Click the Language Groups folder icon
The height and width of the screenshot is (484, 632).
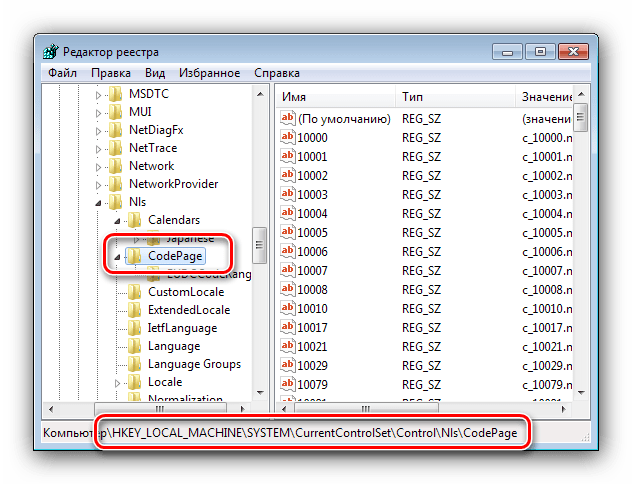(135, 364)
